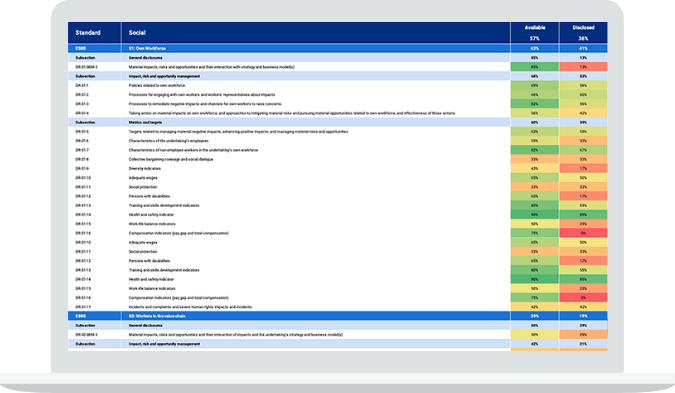Select 'Processes to remediate negative impacts' row text
This screenshot has width=675, height=393.
tap(204, 104)
